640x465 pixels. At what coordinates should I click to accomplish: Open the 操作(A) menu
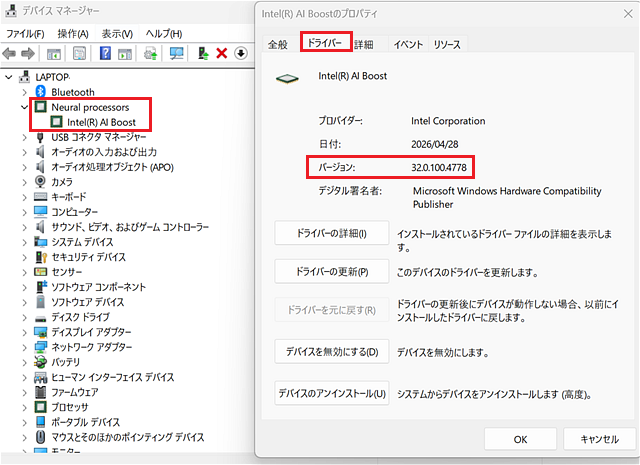(x=73, y=33)
